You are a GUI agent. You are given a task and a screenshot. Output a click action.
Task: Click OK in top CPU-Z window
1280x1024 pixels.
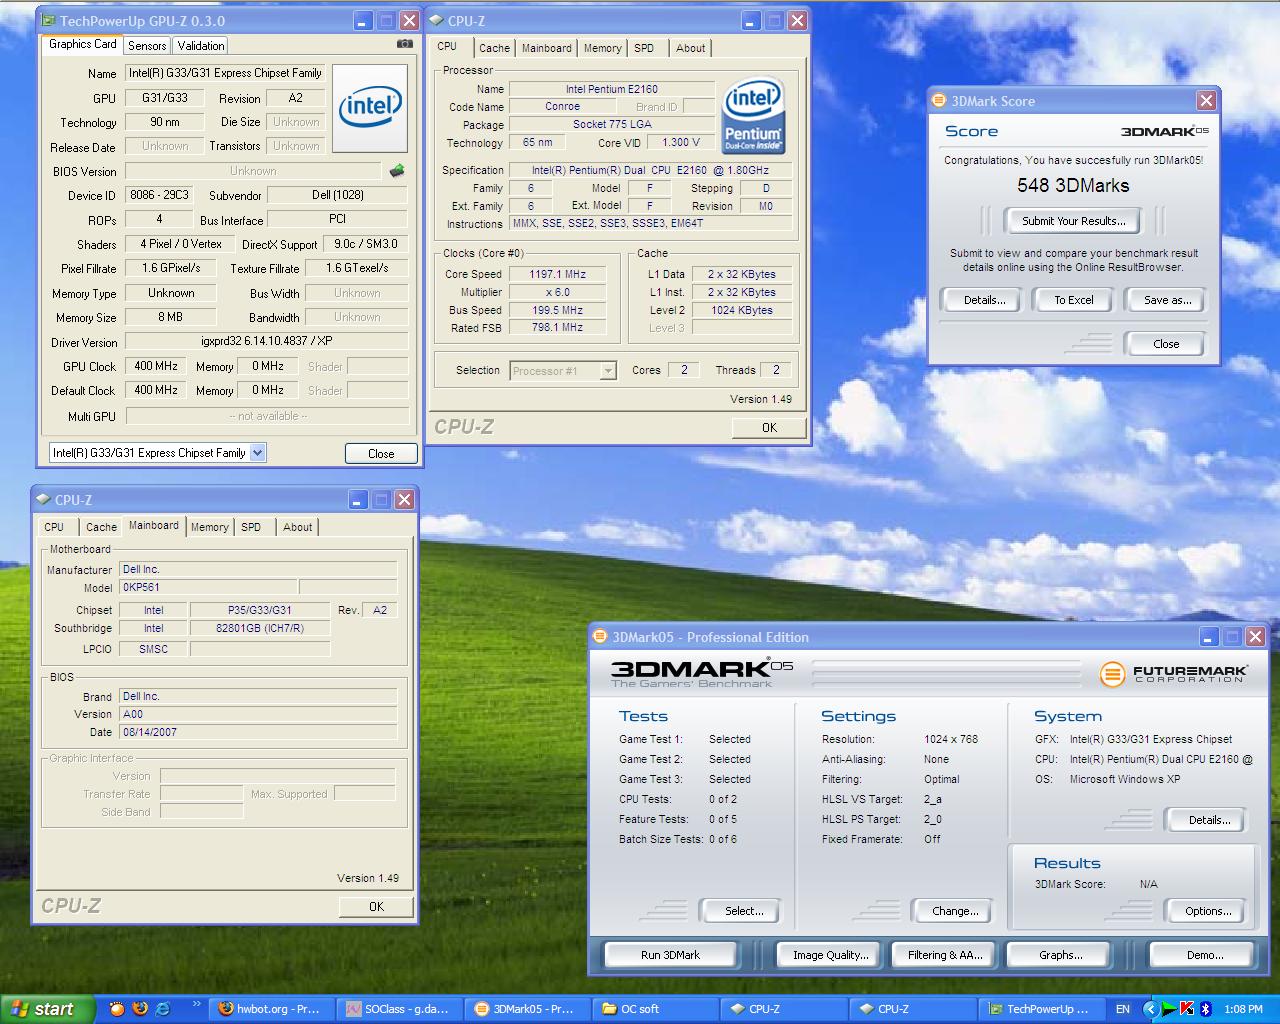769,427
